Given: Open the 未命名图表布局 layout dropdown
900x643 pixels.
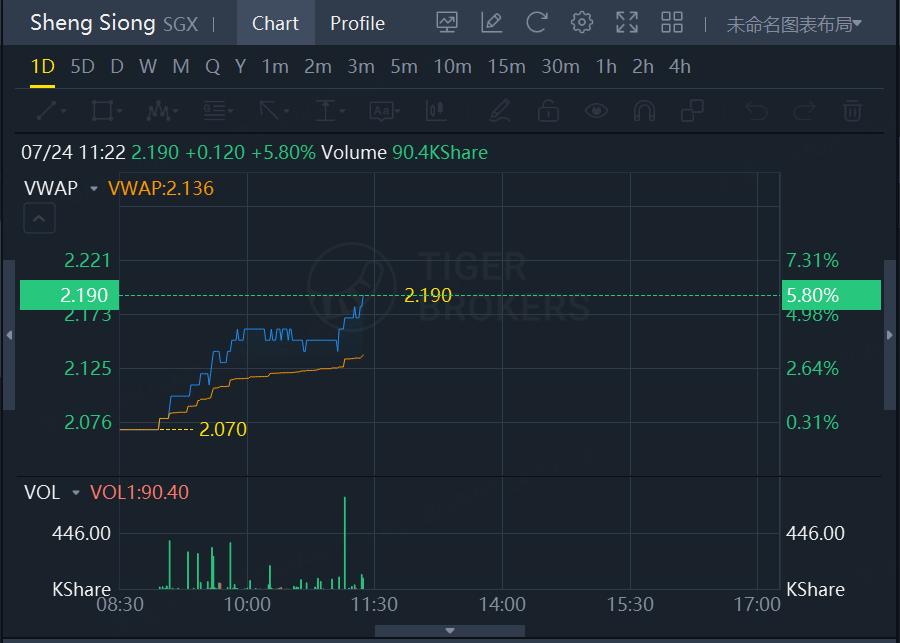Looking at the screenshot, I should point(794,24).
